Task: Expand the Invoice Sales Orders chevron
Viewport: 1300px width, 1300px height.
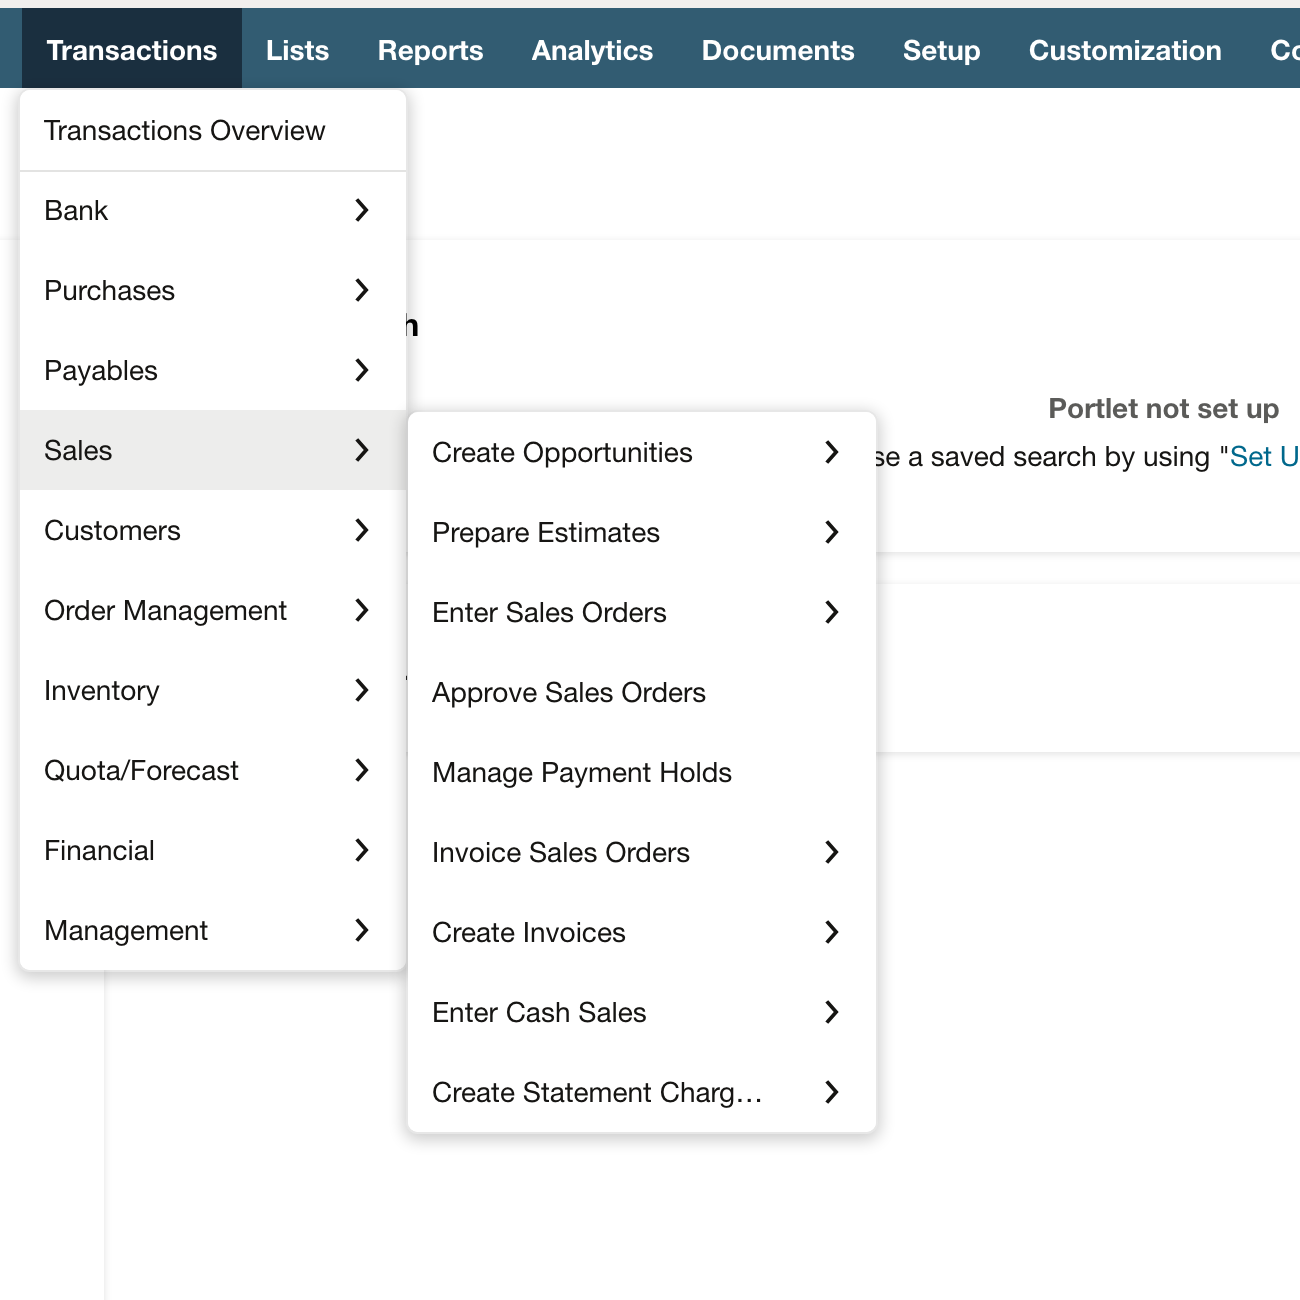Action: pos(831,852)
